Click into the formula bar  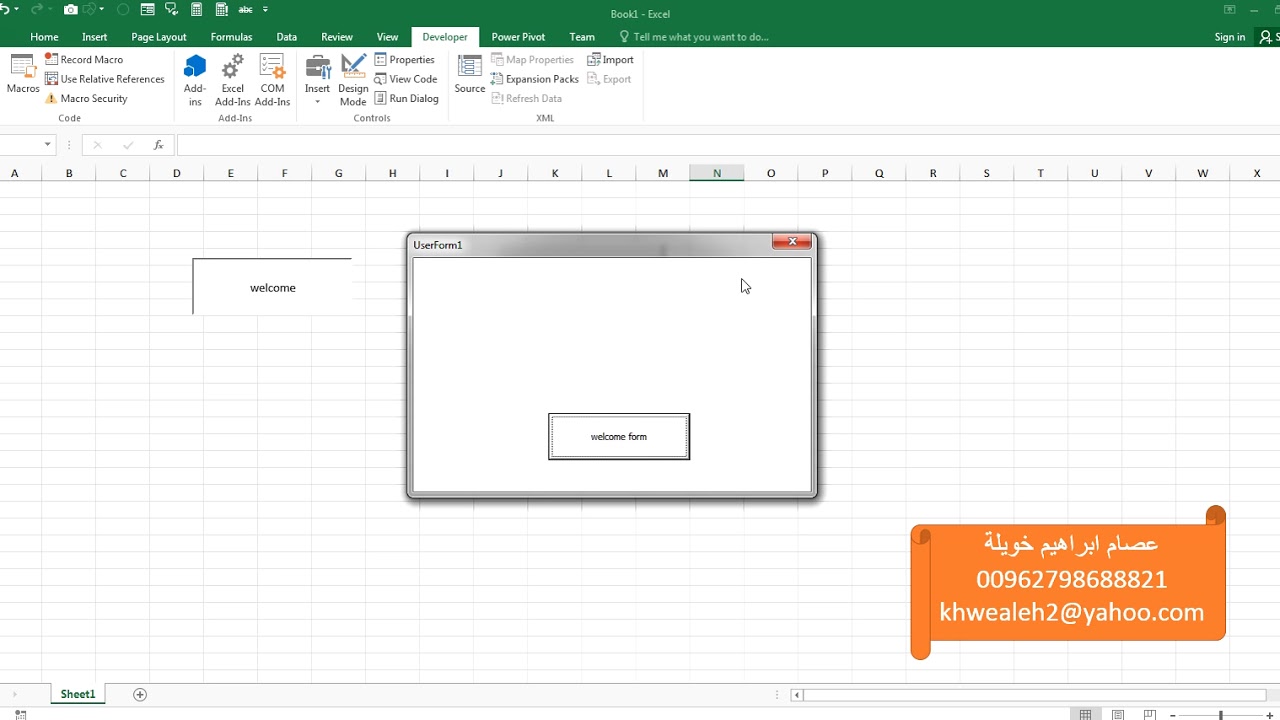tap(727, 145)
